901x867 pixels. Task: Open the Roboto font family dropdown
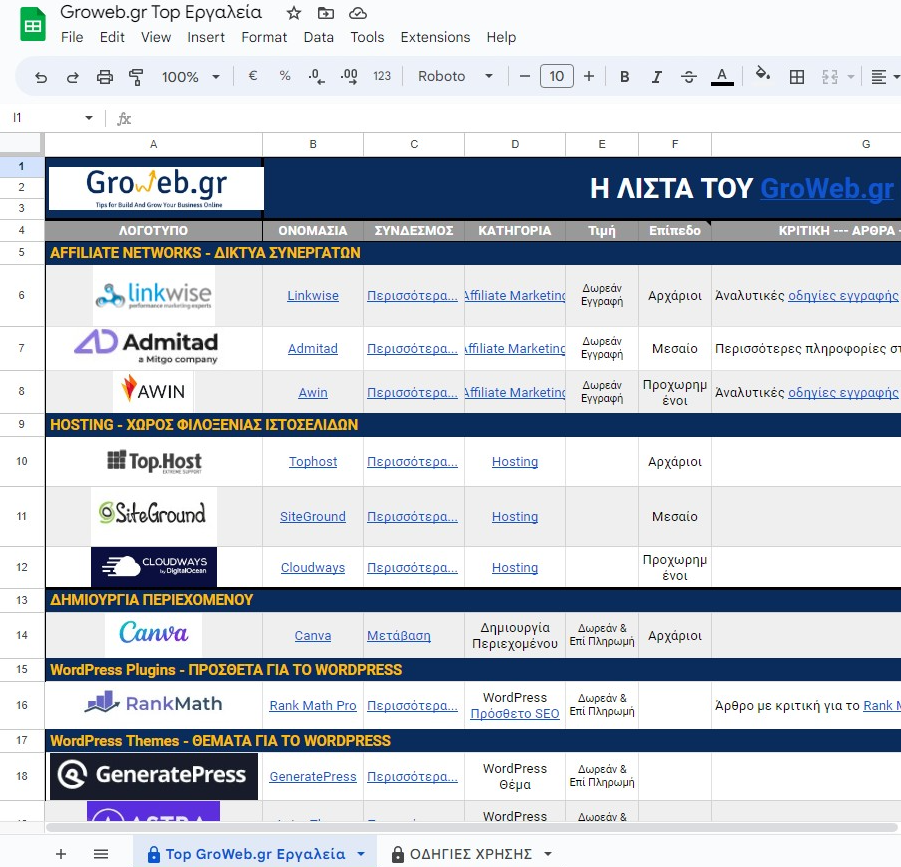pyautogui.click(x=456, y=76)
